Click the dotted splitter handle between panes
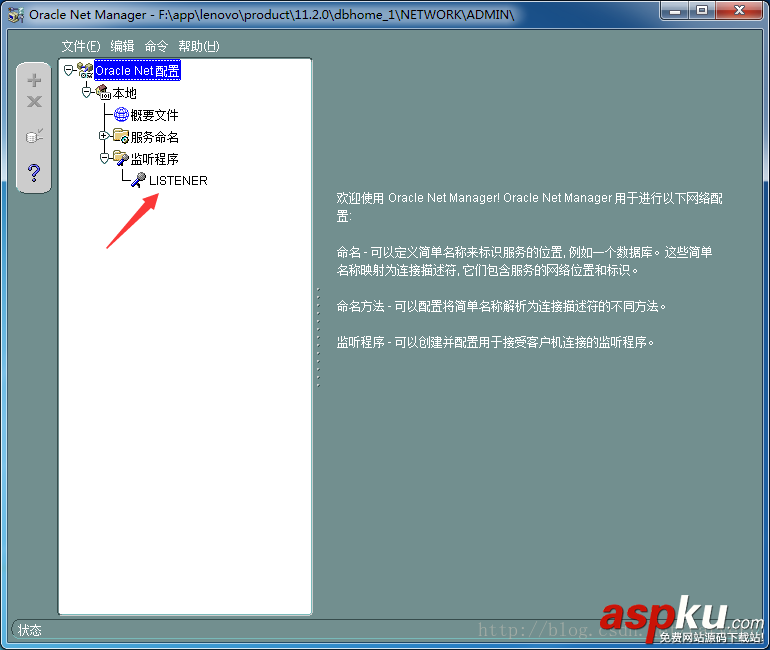The width and height of the screenshot is (770, 650). coord(318,337)
